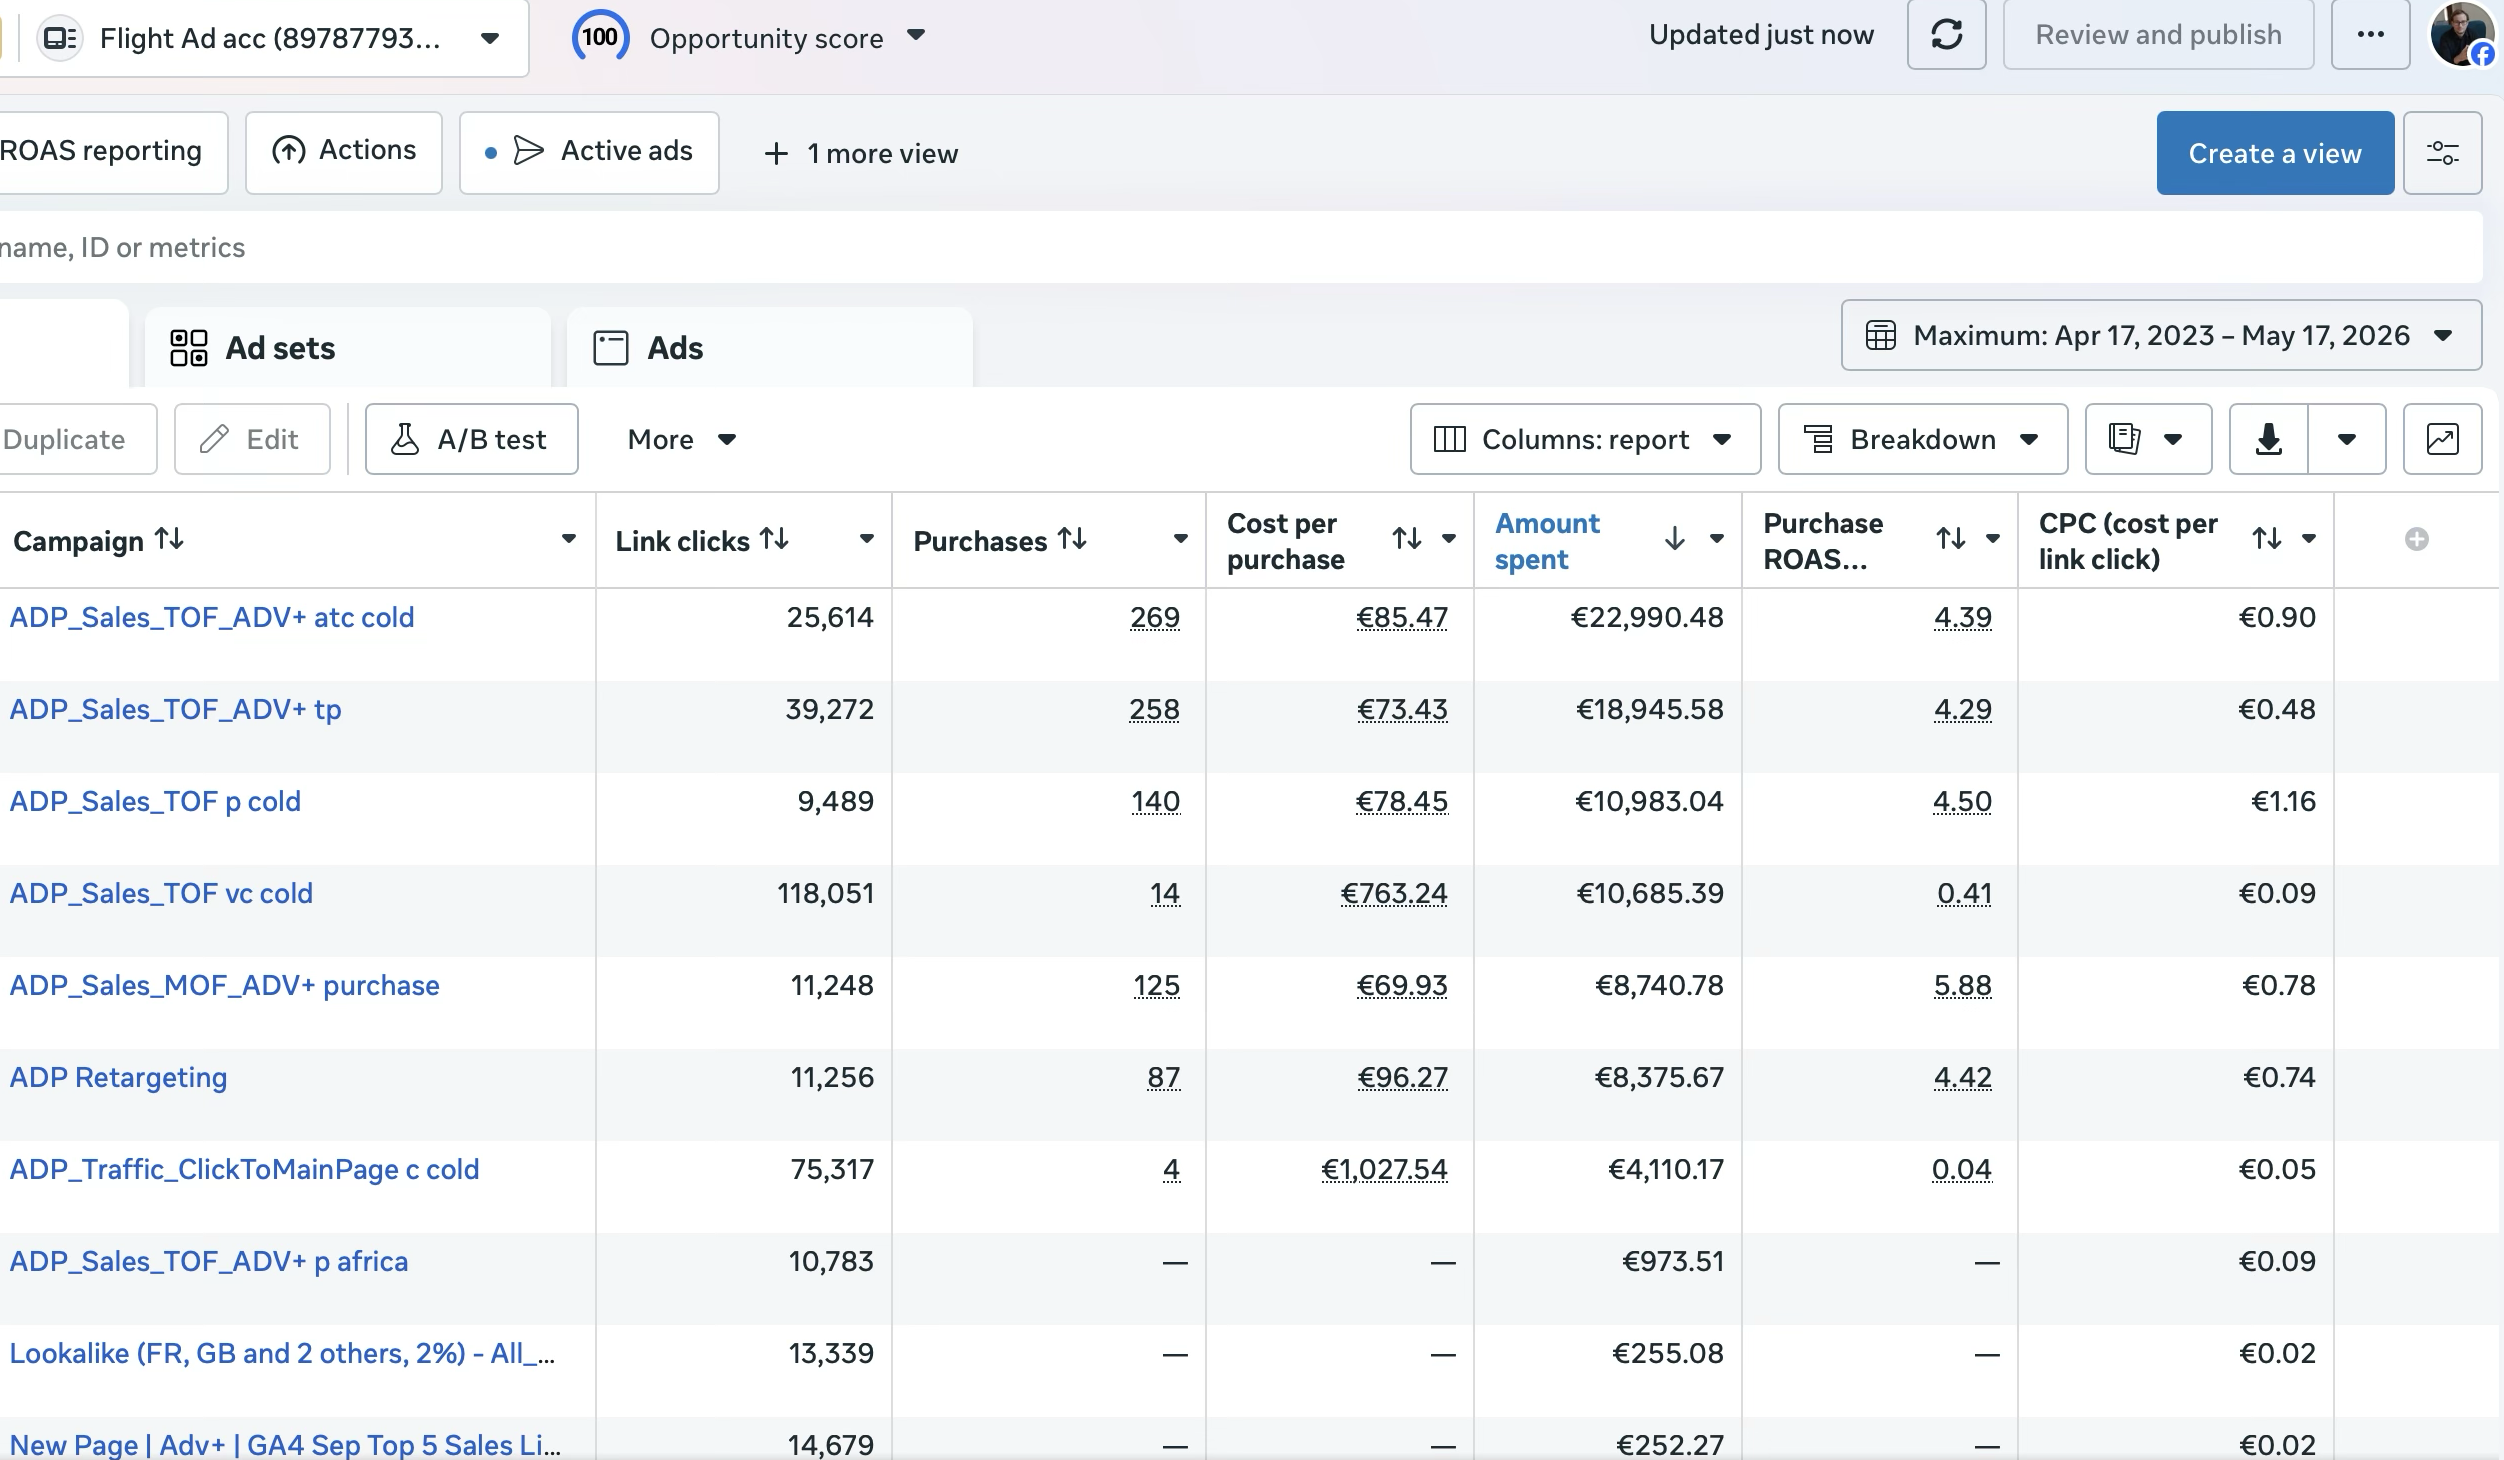Open Purchase ROAS column menu arrow
This screenshot has height=1460, width=2504.
click(x=1993, y=539)
